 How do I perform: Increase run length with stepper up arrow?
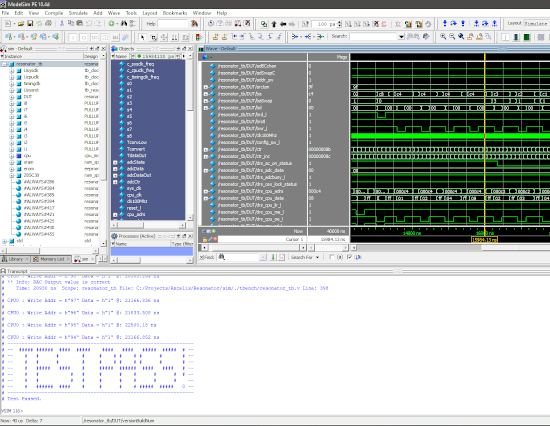pos(340,22)
